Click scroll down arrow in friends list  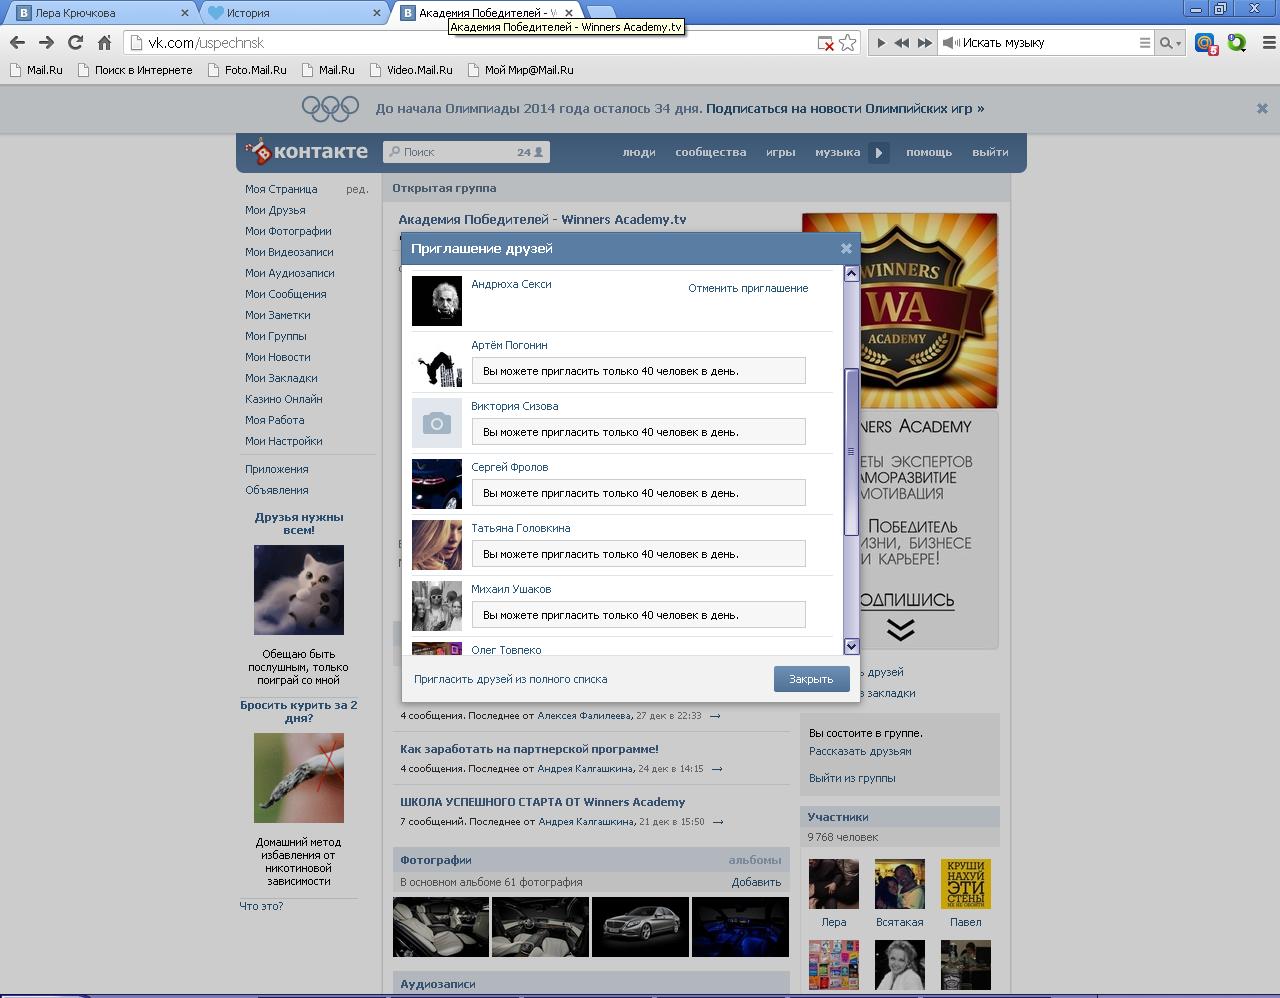pyautogui.click(x=851, y=646)
